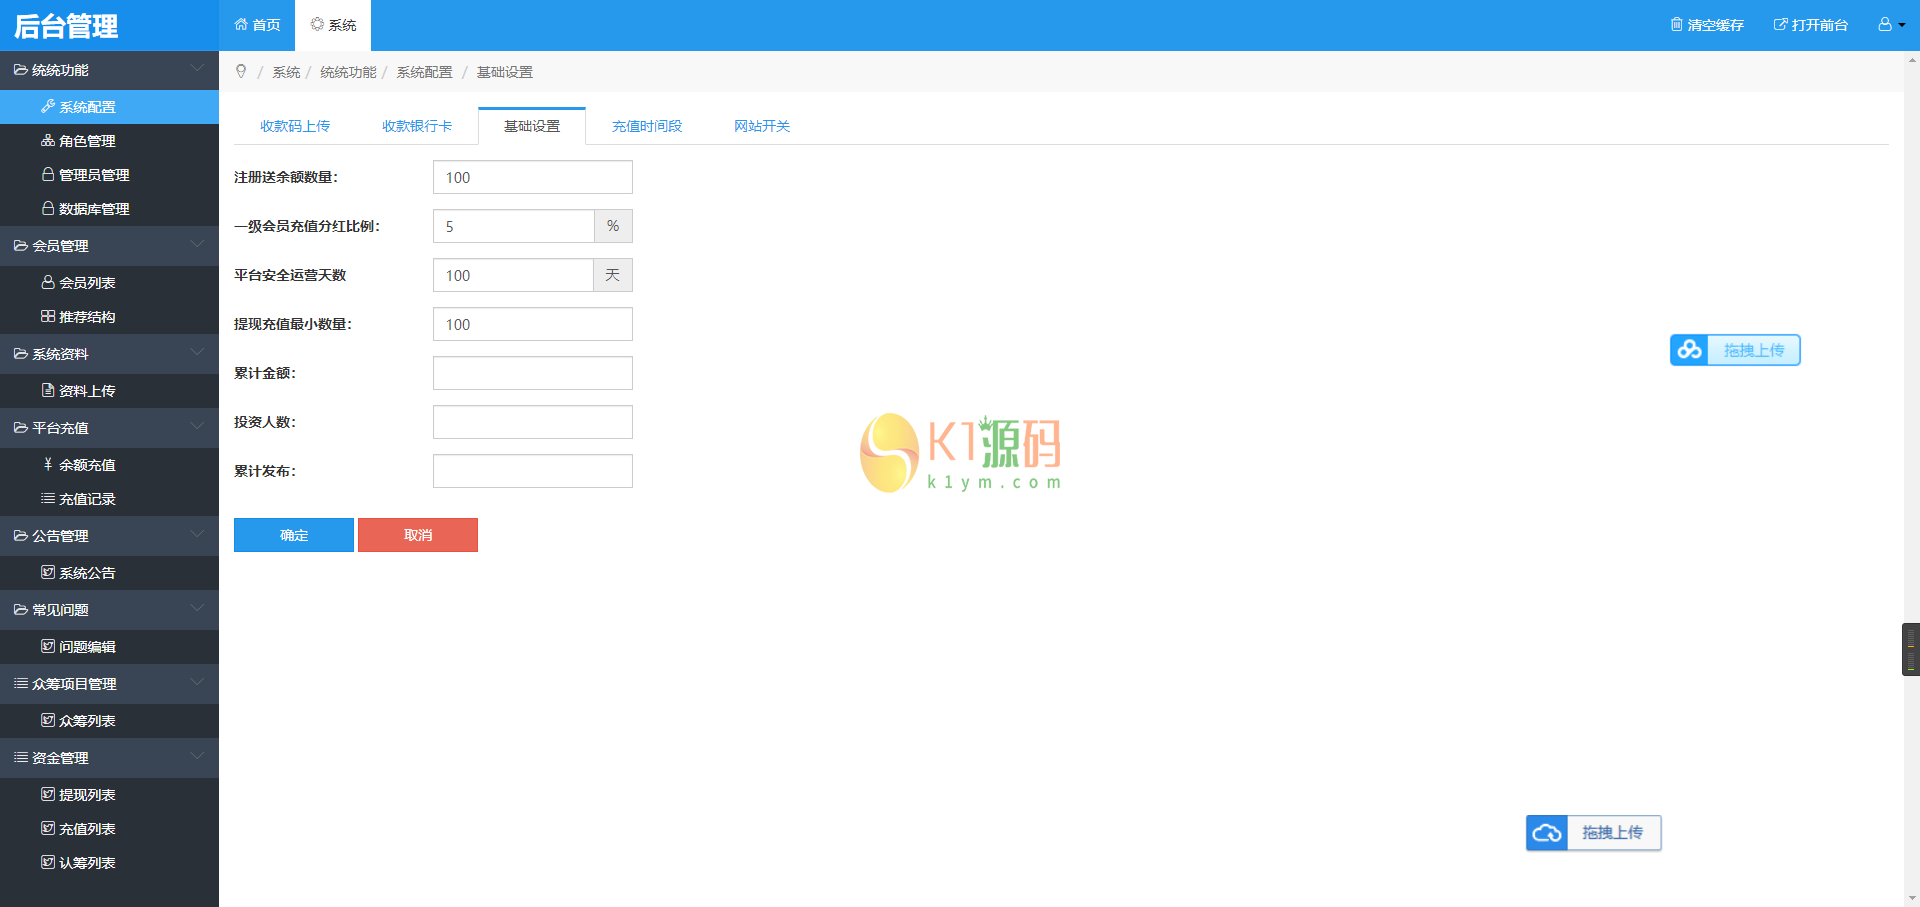Select the wrench icon beside 系统配置
Viewport: 1920px width, 907px height.
point(47,107)
